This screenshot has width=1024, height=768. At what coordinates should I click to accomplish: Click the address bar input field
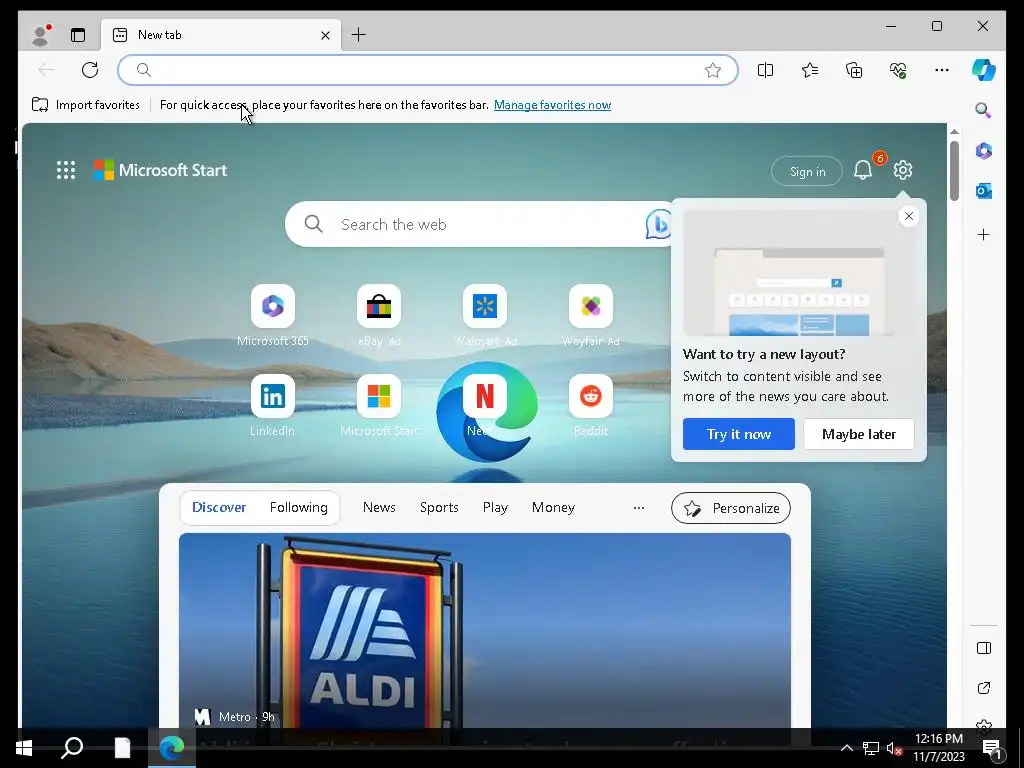coord(428,70)
